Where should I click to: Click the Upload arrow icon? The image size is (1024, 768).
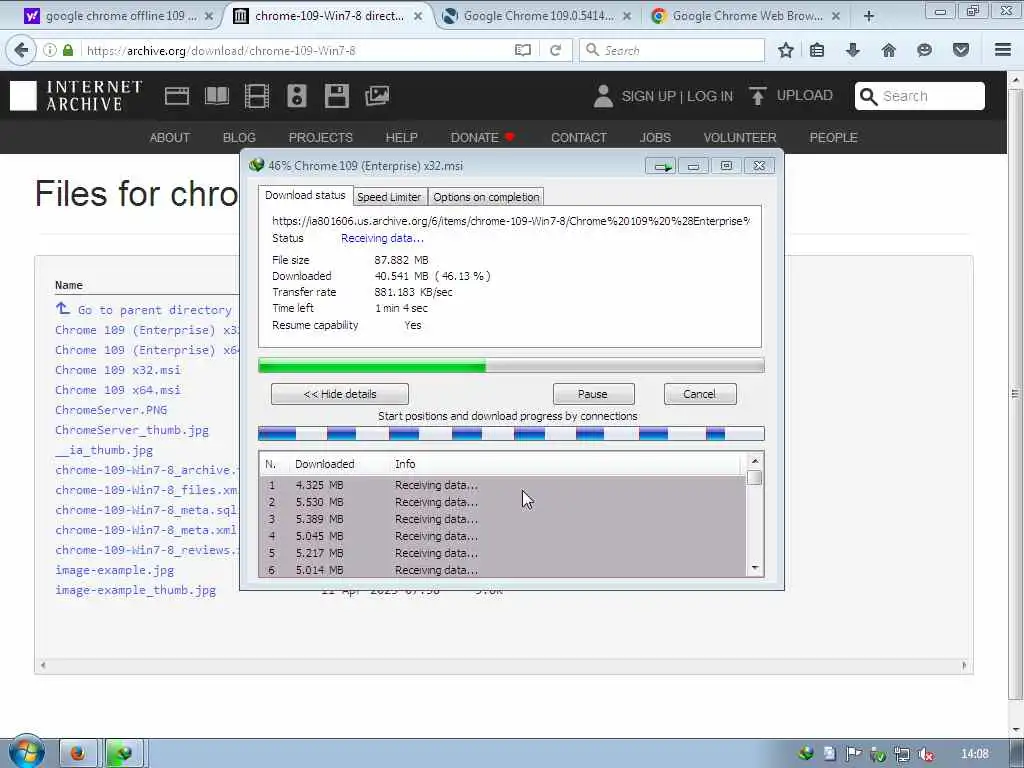tap(758, 96)
